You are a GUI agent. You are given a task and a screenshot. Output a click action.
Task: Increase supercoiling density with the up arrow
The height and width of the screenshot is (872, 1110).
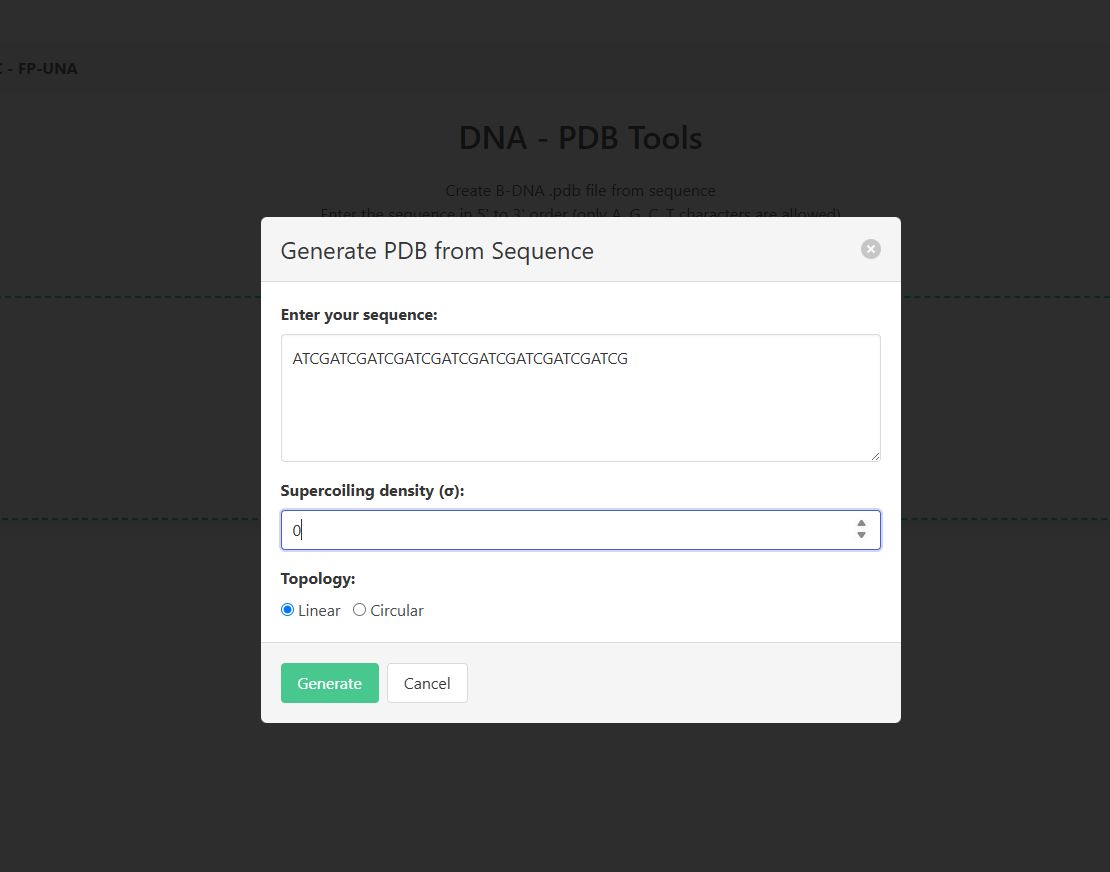point(861,523)
